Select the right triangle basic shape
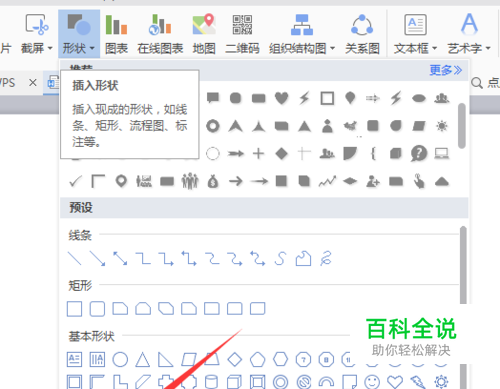Image resolution: width=500 pixels, height=389 pixels. coord(165,359)
